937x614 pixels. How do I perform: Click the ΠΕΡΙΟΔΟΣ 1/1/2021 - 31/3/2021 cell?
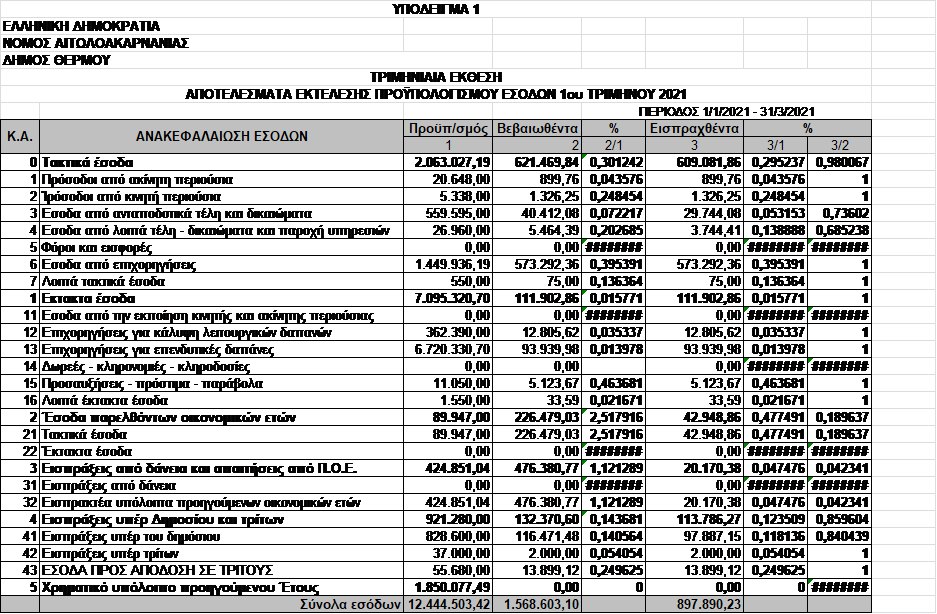coord(726,110)
